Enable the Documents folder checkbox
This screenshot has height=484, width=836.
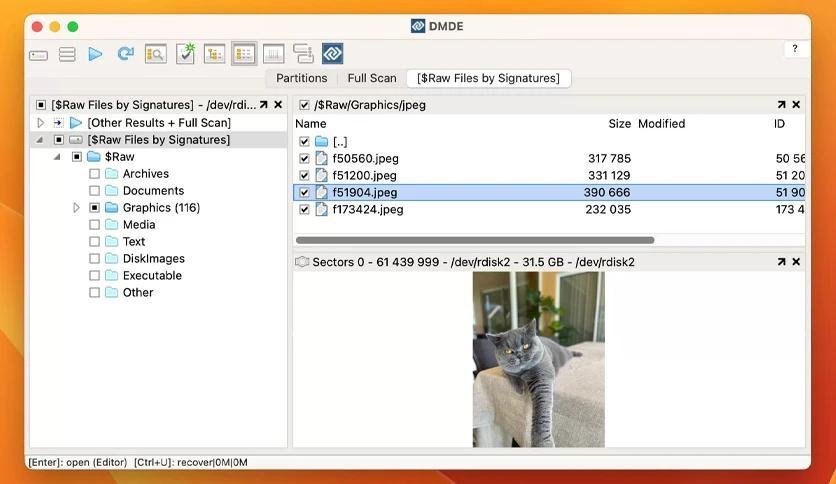[x=95, y=191]
